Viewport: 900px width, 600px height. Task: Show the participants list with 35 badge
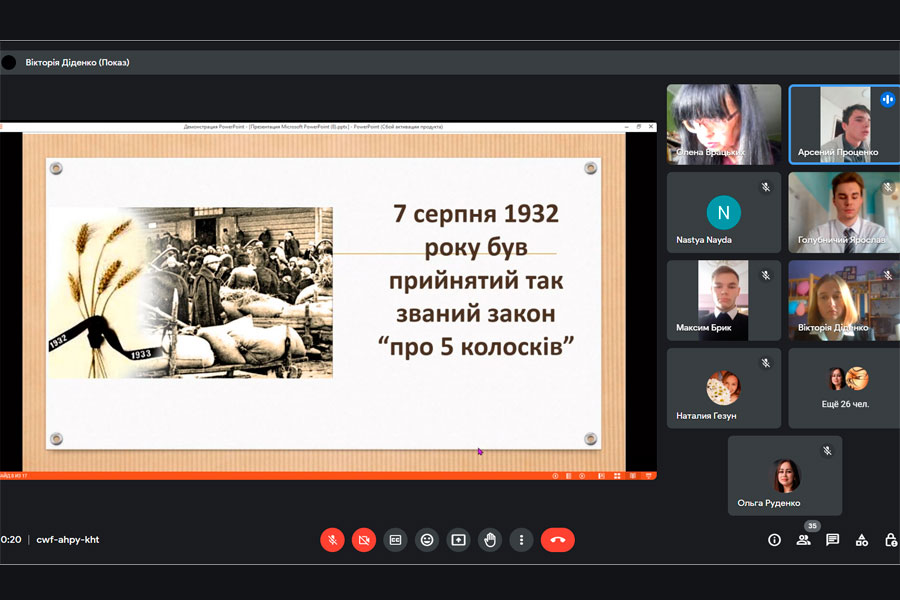click(x=804, y=540)
